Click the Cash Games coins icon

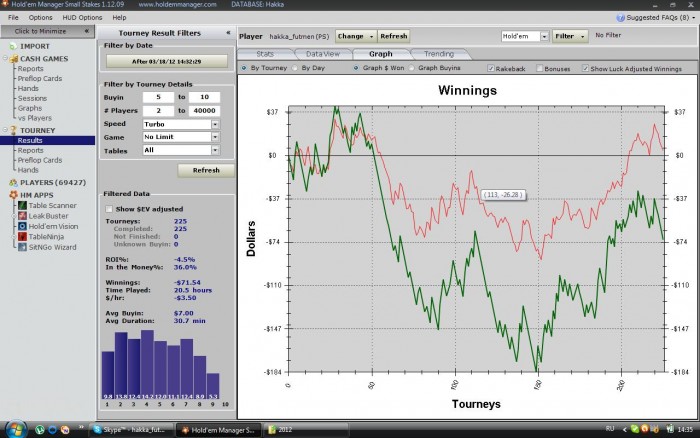13,58
